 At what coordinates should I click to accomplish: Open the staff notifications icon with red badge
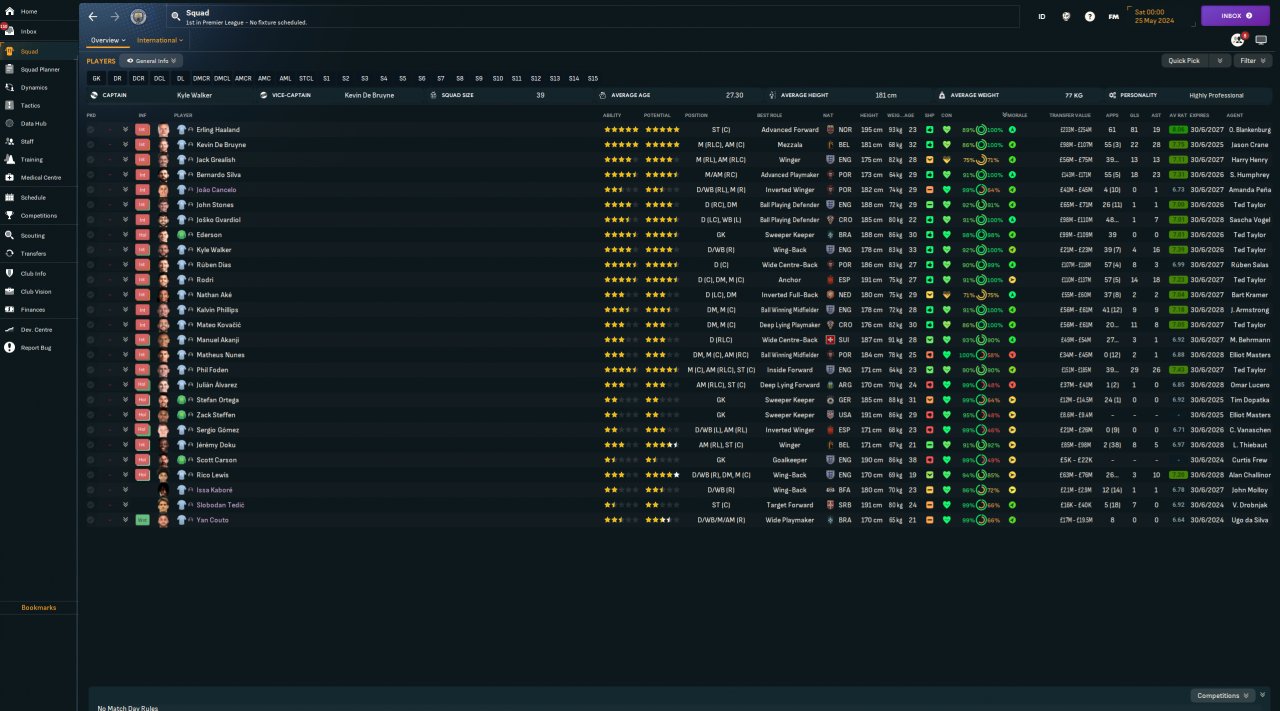[1238, 40]
